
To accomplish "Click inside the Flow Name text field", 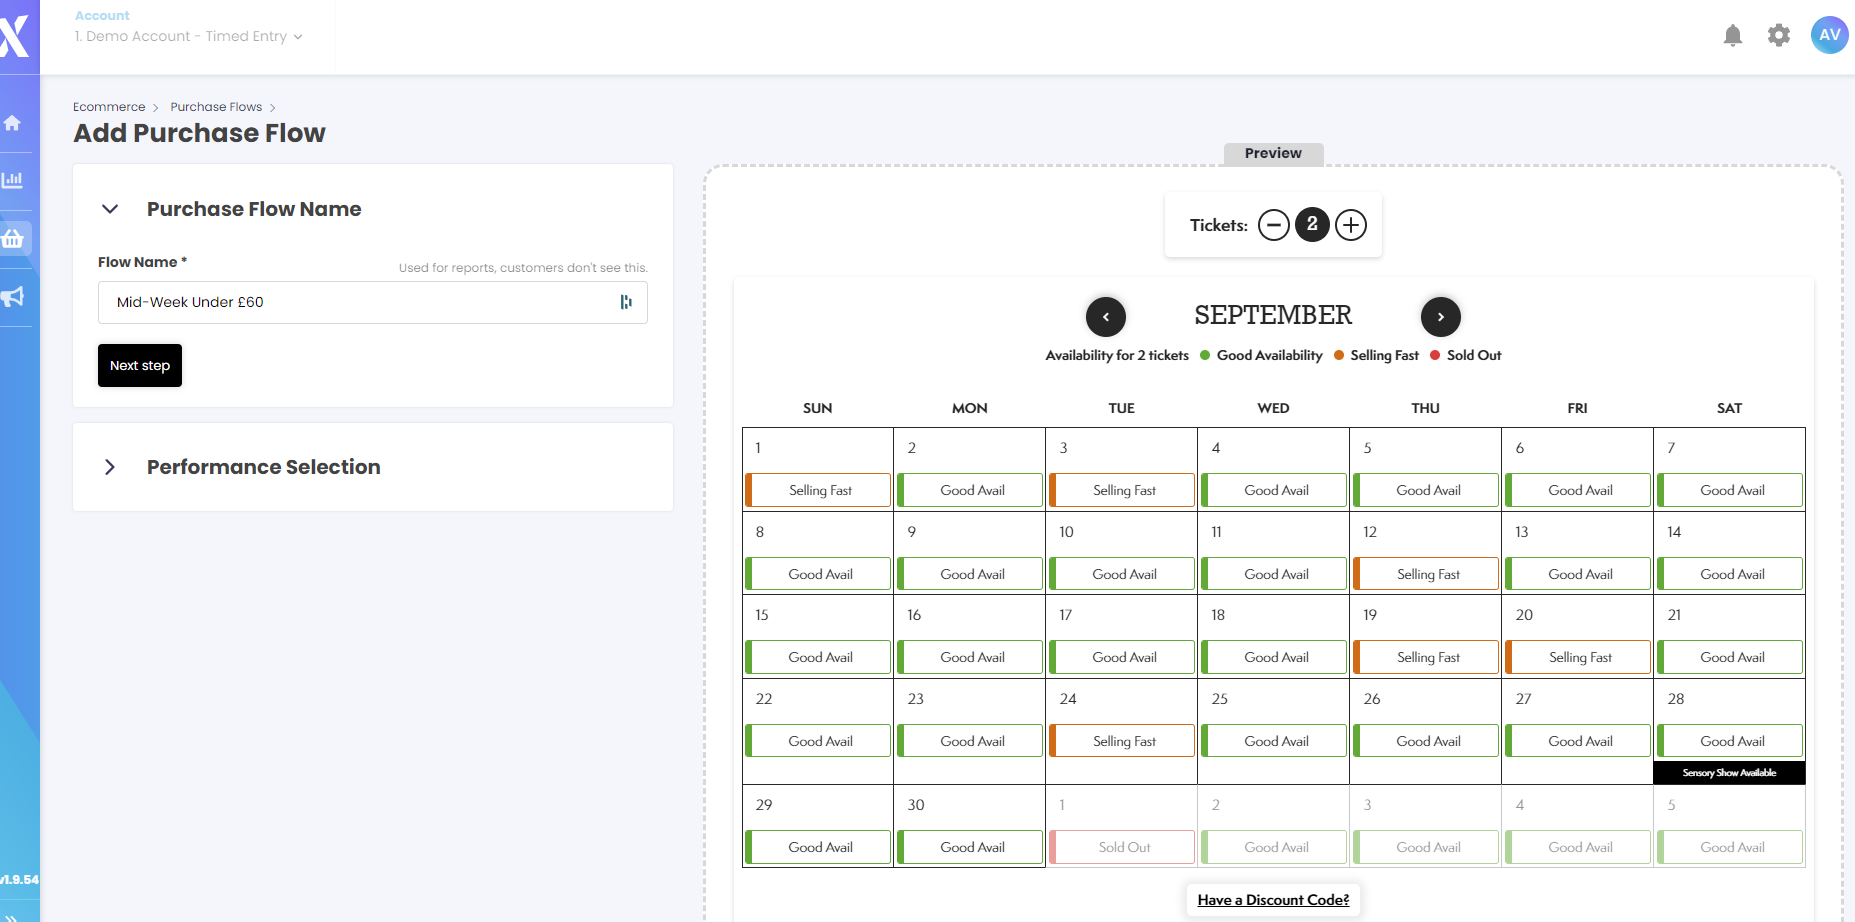I will (x=350, y=302).
